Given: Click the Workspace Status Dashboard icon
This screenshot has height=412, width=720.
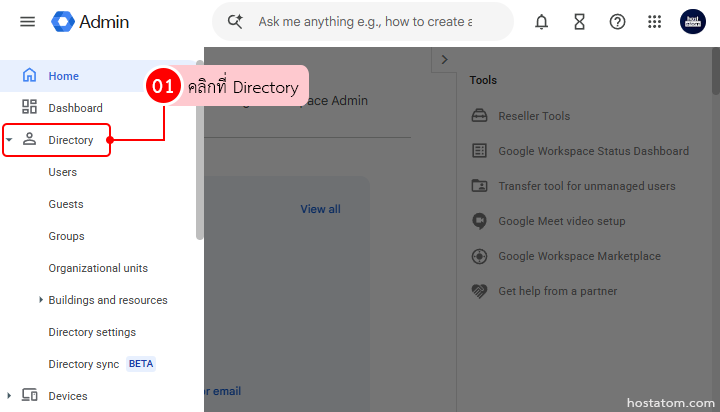Looking at the screenshot, I should point(479,150).
